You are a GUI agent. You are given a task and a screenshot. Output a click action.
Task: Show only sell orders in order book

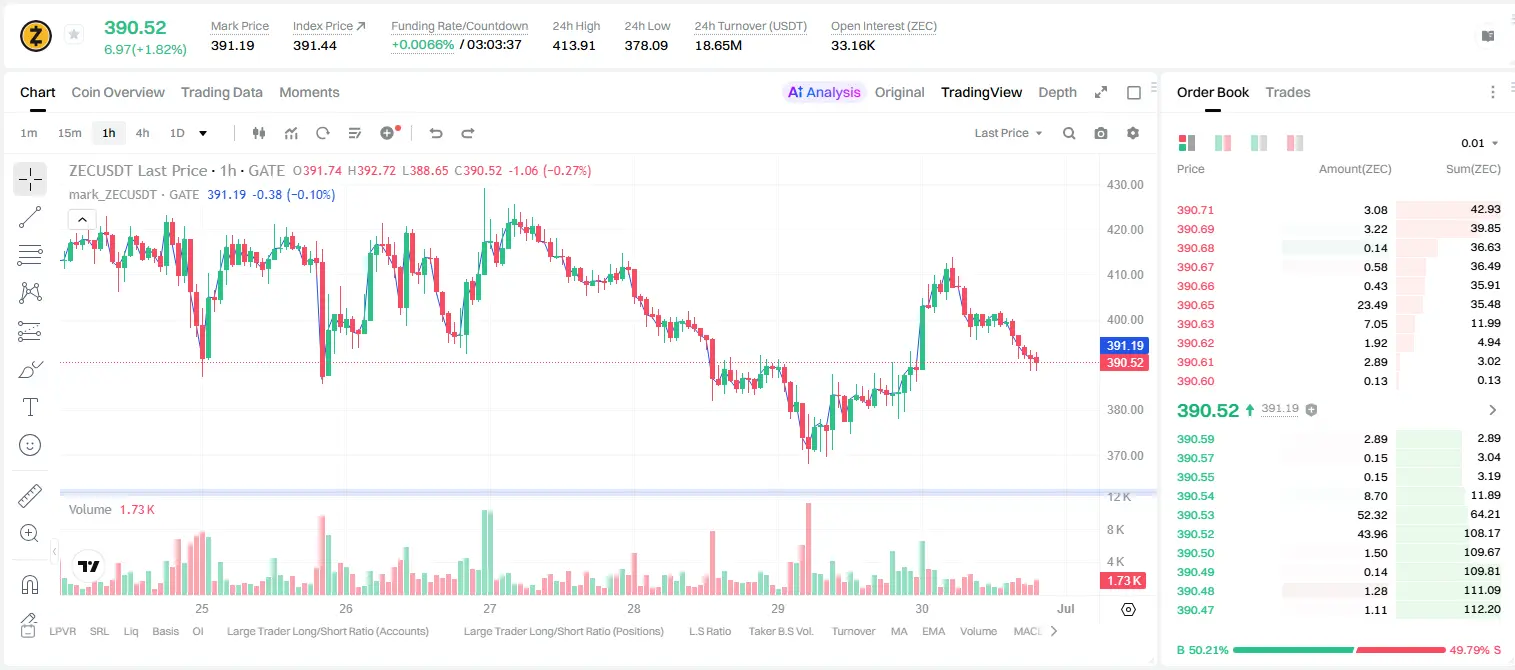[1295, 143]
